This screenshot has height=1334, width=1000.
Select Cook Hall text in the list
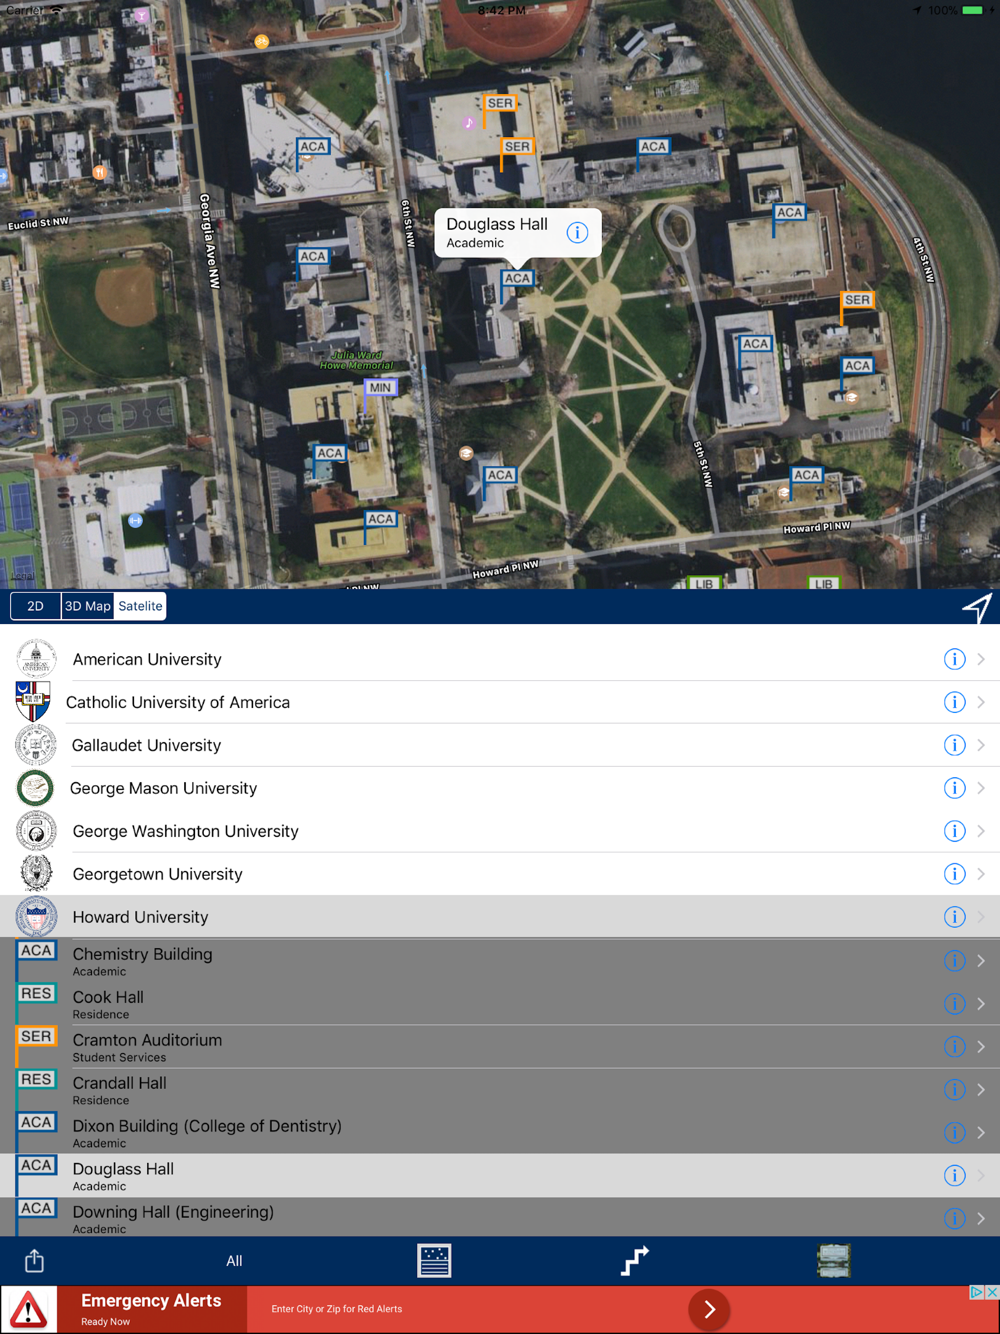(x=108, y=997)
